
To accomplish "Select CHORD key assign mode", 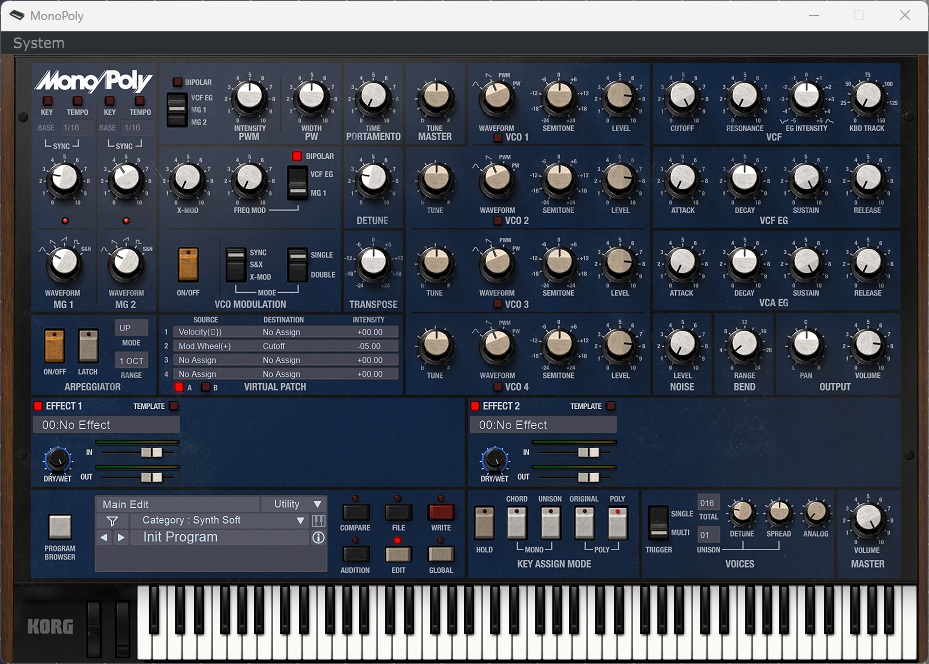I will click(517, 522).
